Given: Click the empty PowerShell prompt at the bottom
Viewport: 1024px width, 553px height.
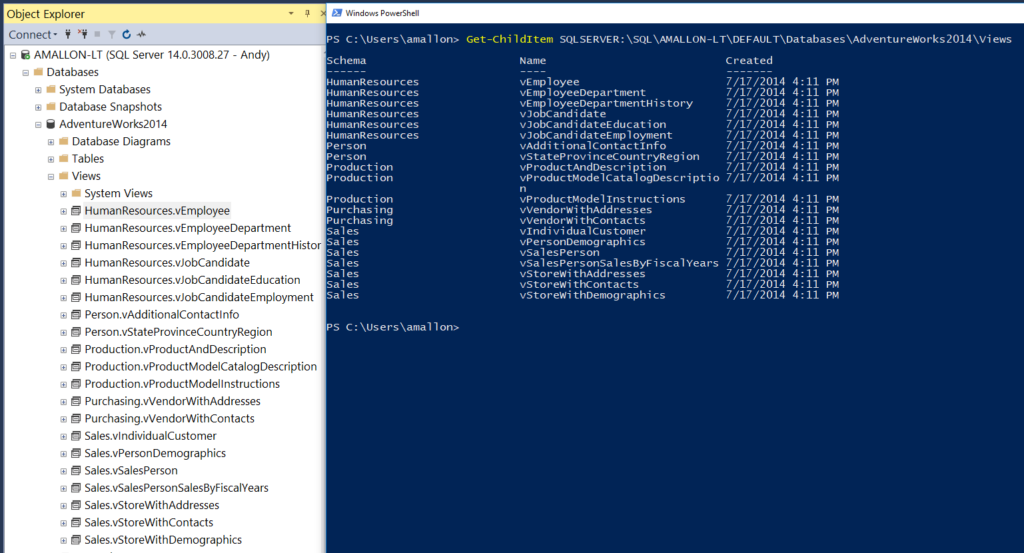Looking at the screenshot, I should 393,327.
